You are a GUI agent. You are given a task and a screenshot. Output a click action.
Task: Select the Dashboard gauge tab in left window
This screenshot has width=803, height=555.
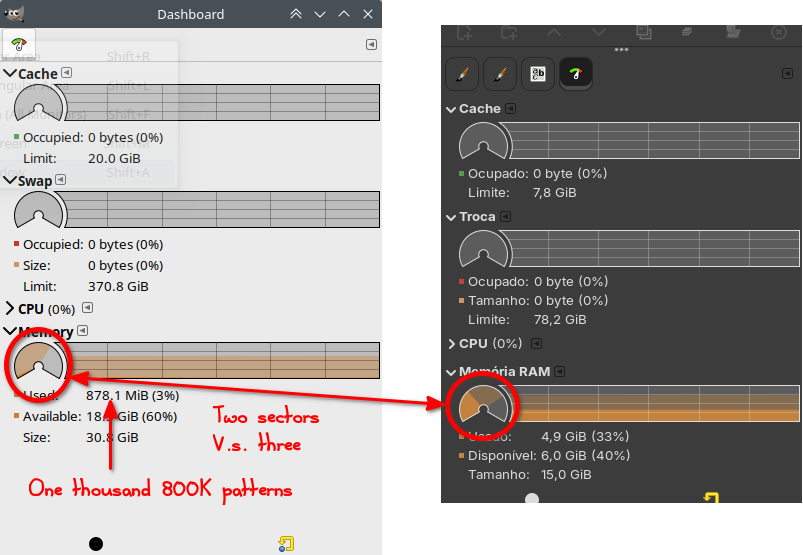(x=19, y=44)
